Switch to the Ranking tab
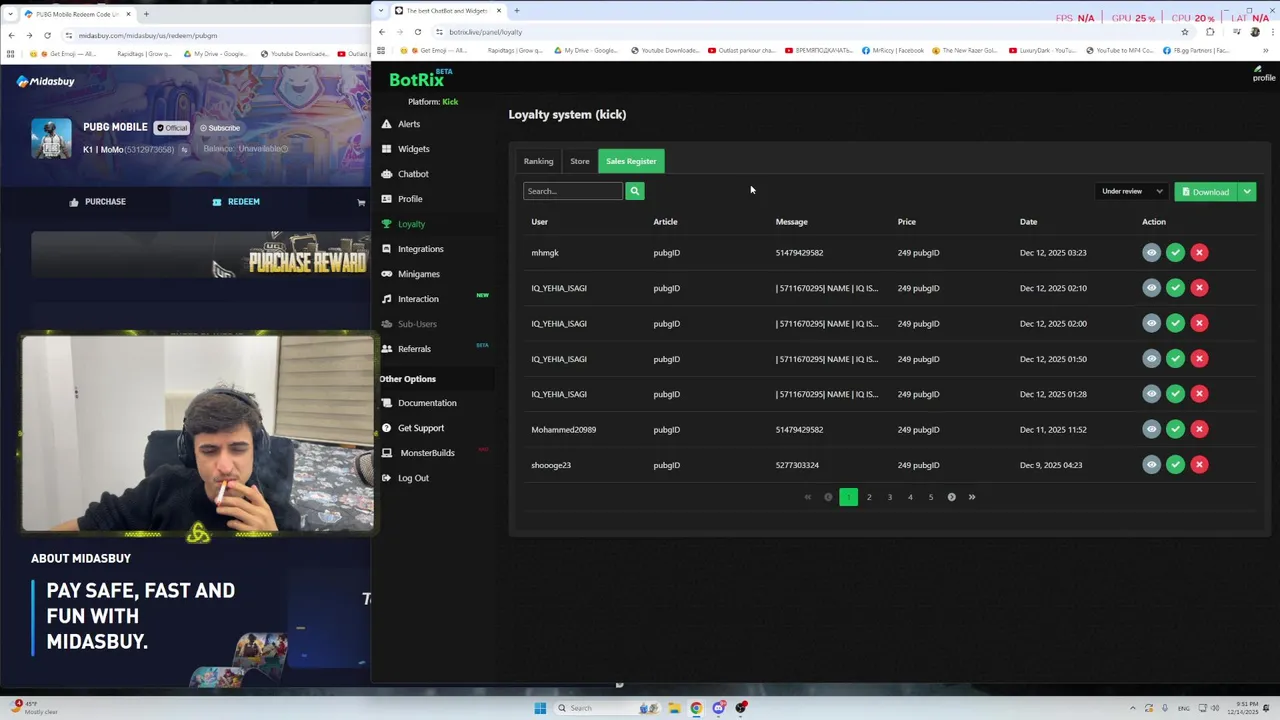Viewport: 1280px width, 720px height. point(538,161)
